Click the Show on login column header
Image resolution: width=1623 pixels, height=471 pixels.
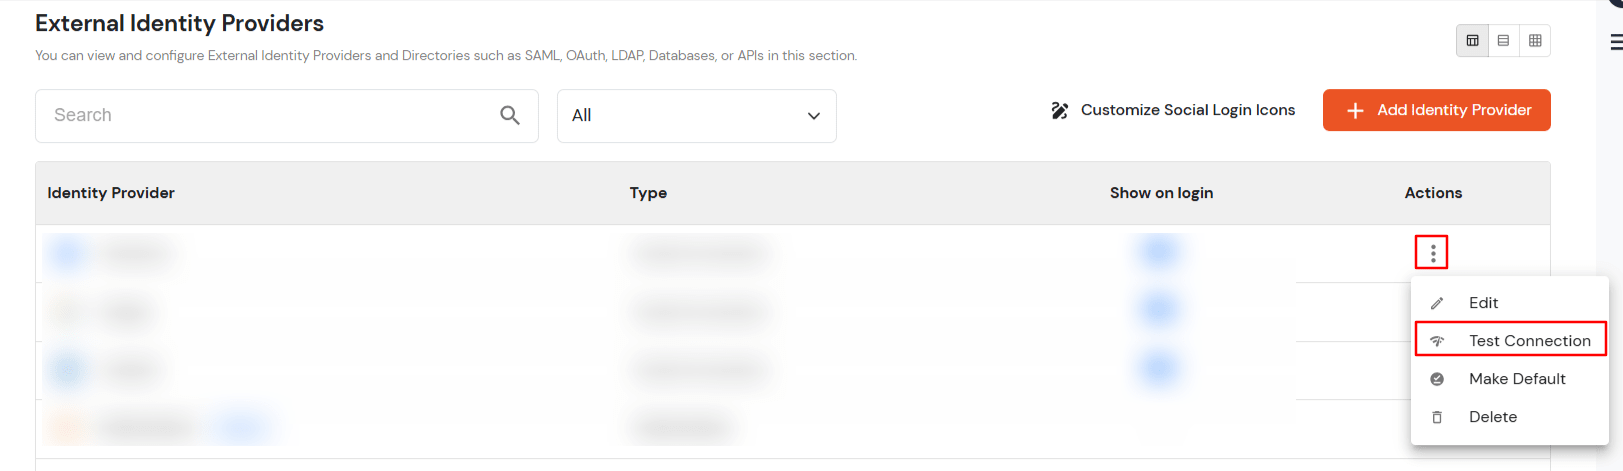1161,193
